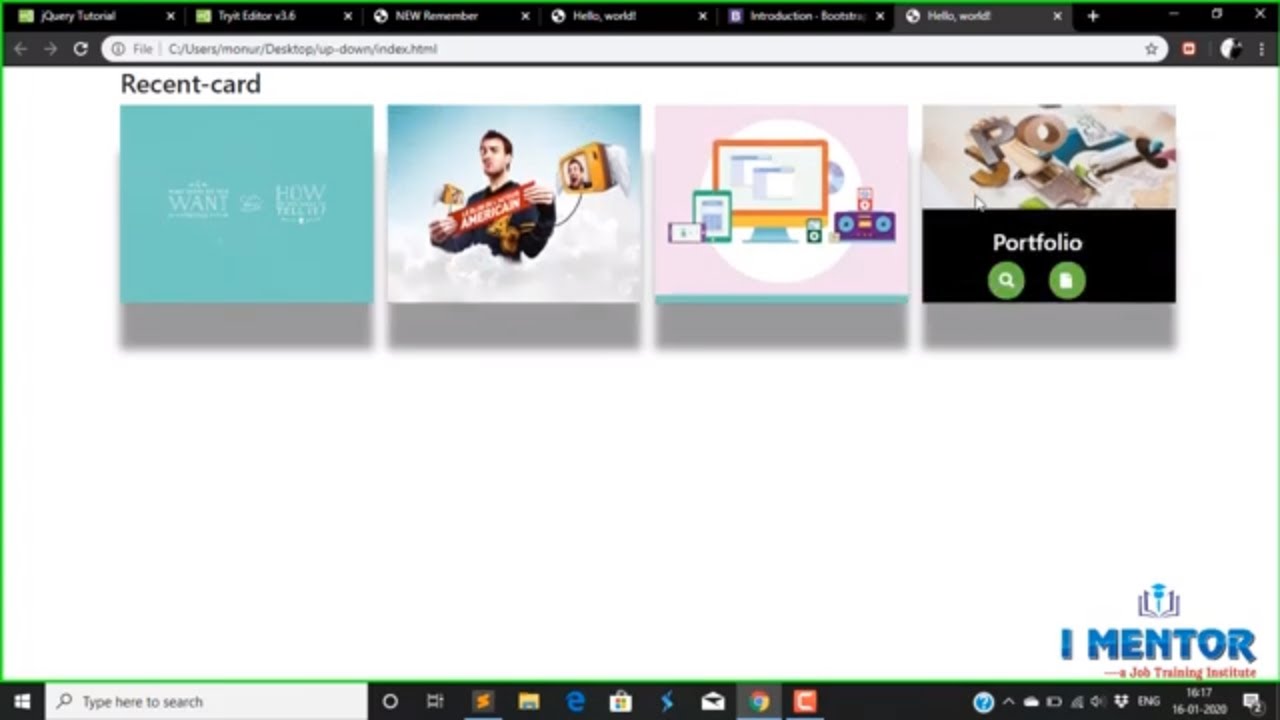This screenshot has height=720, width=1280.
Task: Click the OneDrive cloud tray icon
Action: coord(1031,702)
